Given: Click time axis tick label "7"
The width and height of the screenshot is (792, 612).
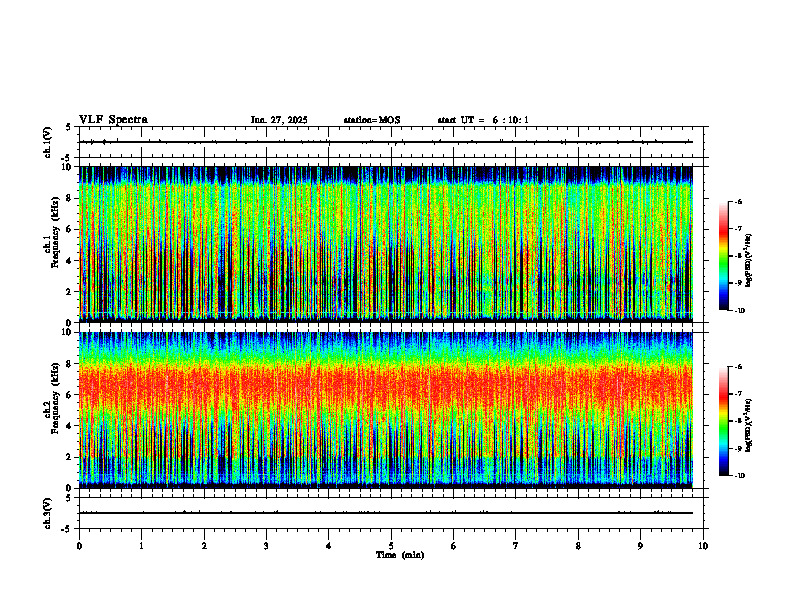Looking at the screenshot, I should [x=516, y=546].
